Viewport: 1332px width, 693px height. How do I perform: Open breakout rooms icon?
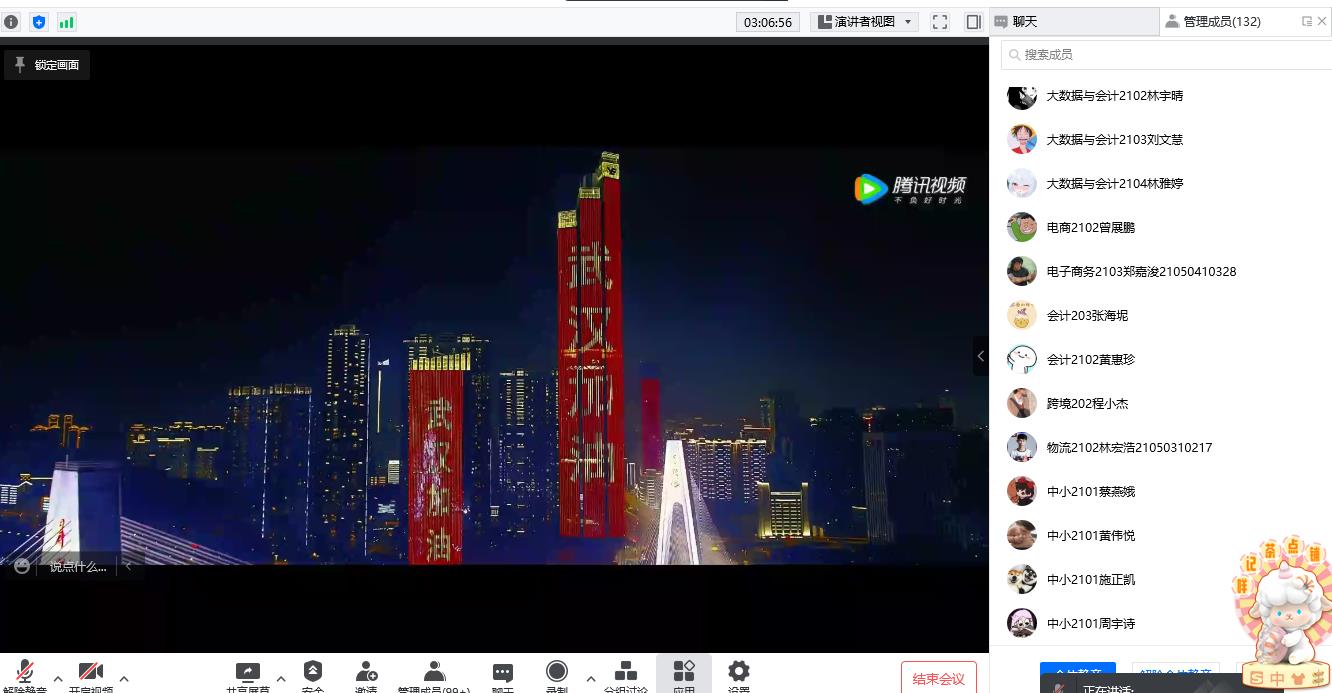coord(626,672)
